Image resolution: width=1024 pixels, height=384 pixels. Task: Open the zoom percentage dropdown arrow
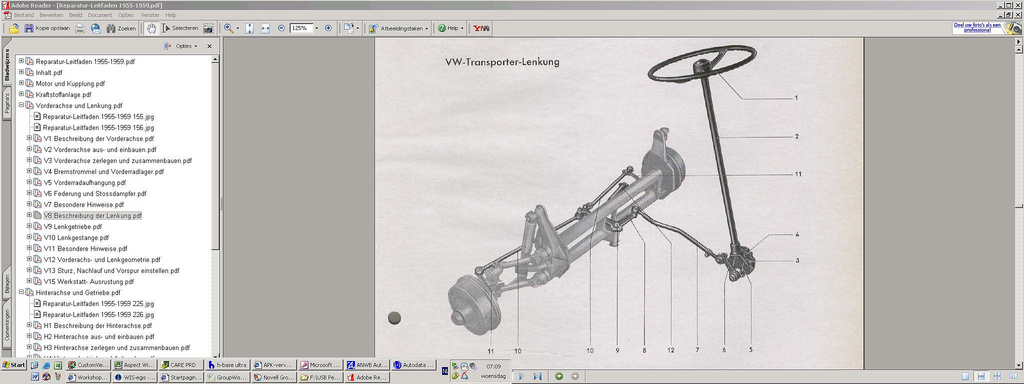(x=317, y=28)
